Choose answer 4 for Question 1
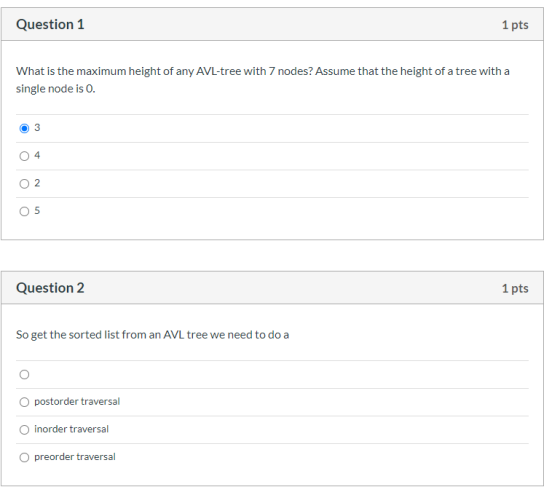Image resolution: width=560 pixels, height=503 pixels. pos(24,156)
